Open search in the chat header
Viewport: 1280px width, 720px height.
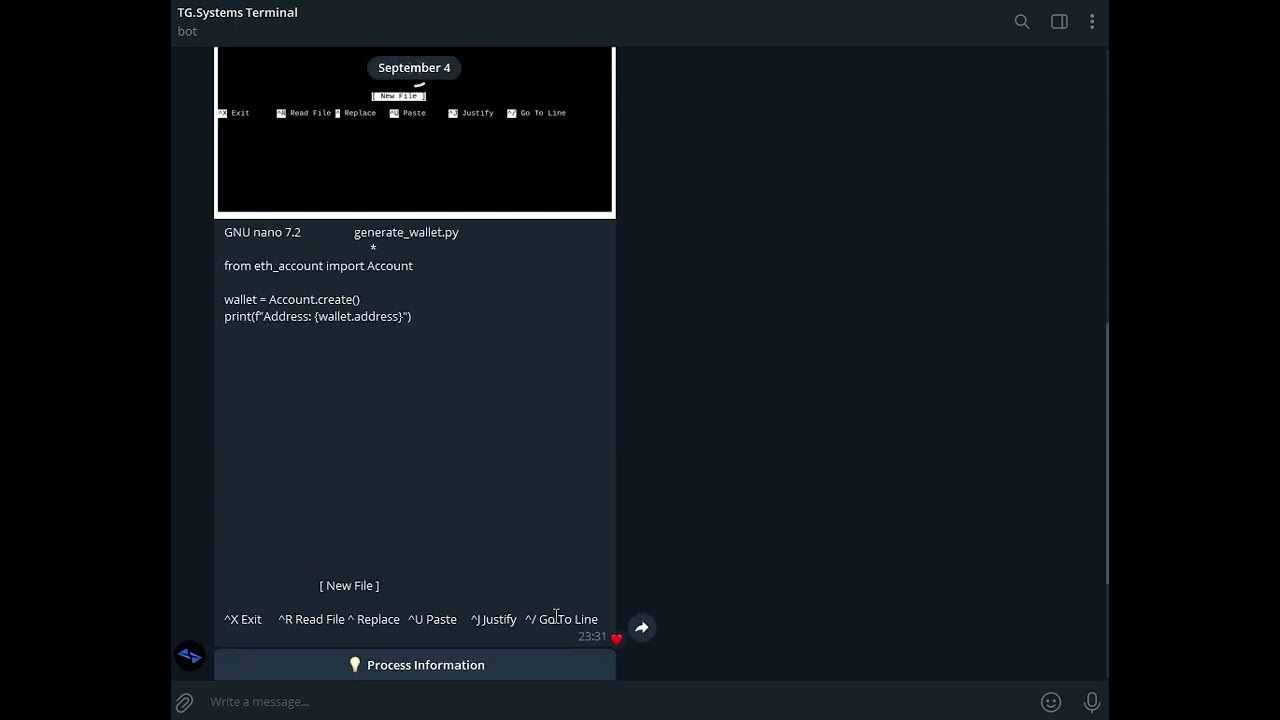point(1022,21)
